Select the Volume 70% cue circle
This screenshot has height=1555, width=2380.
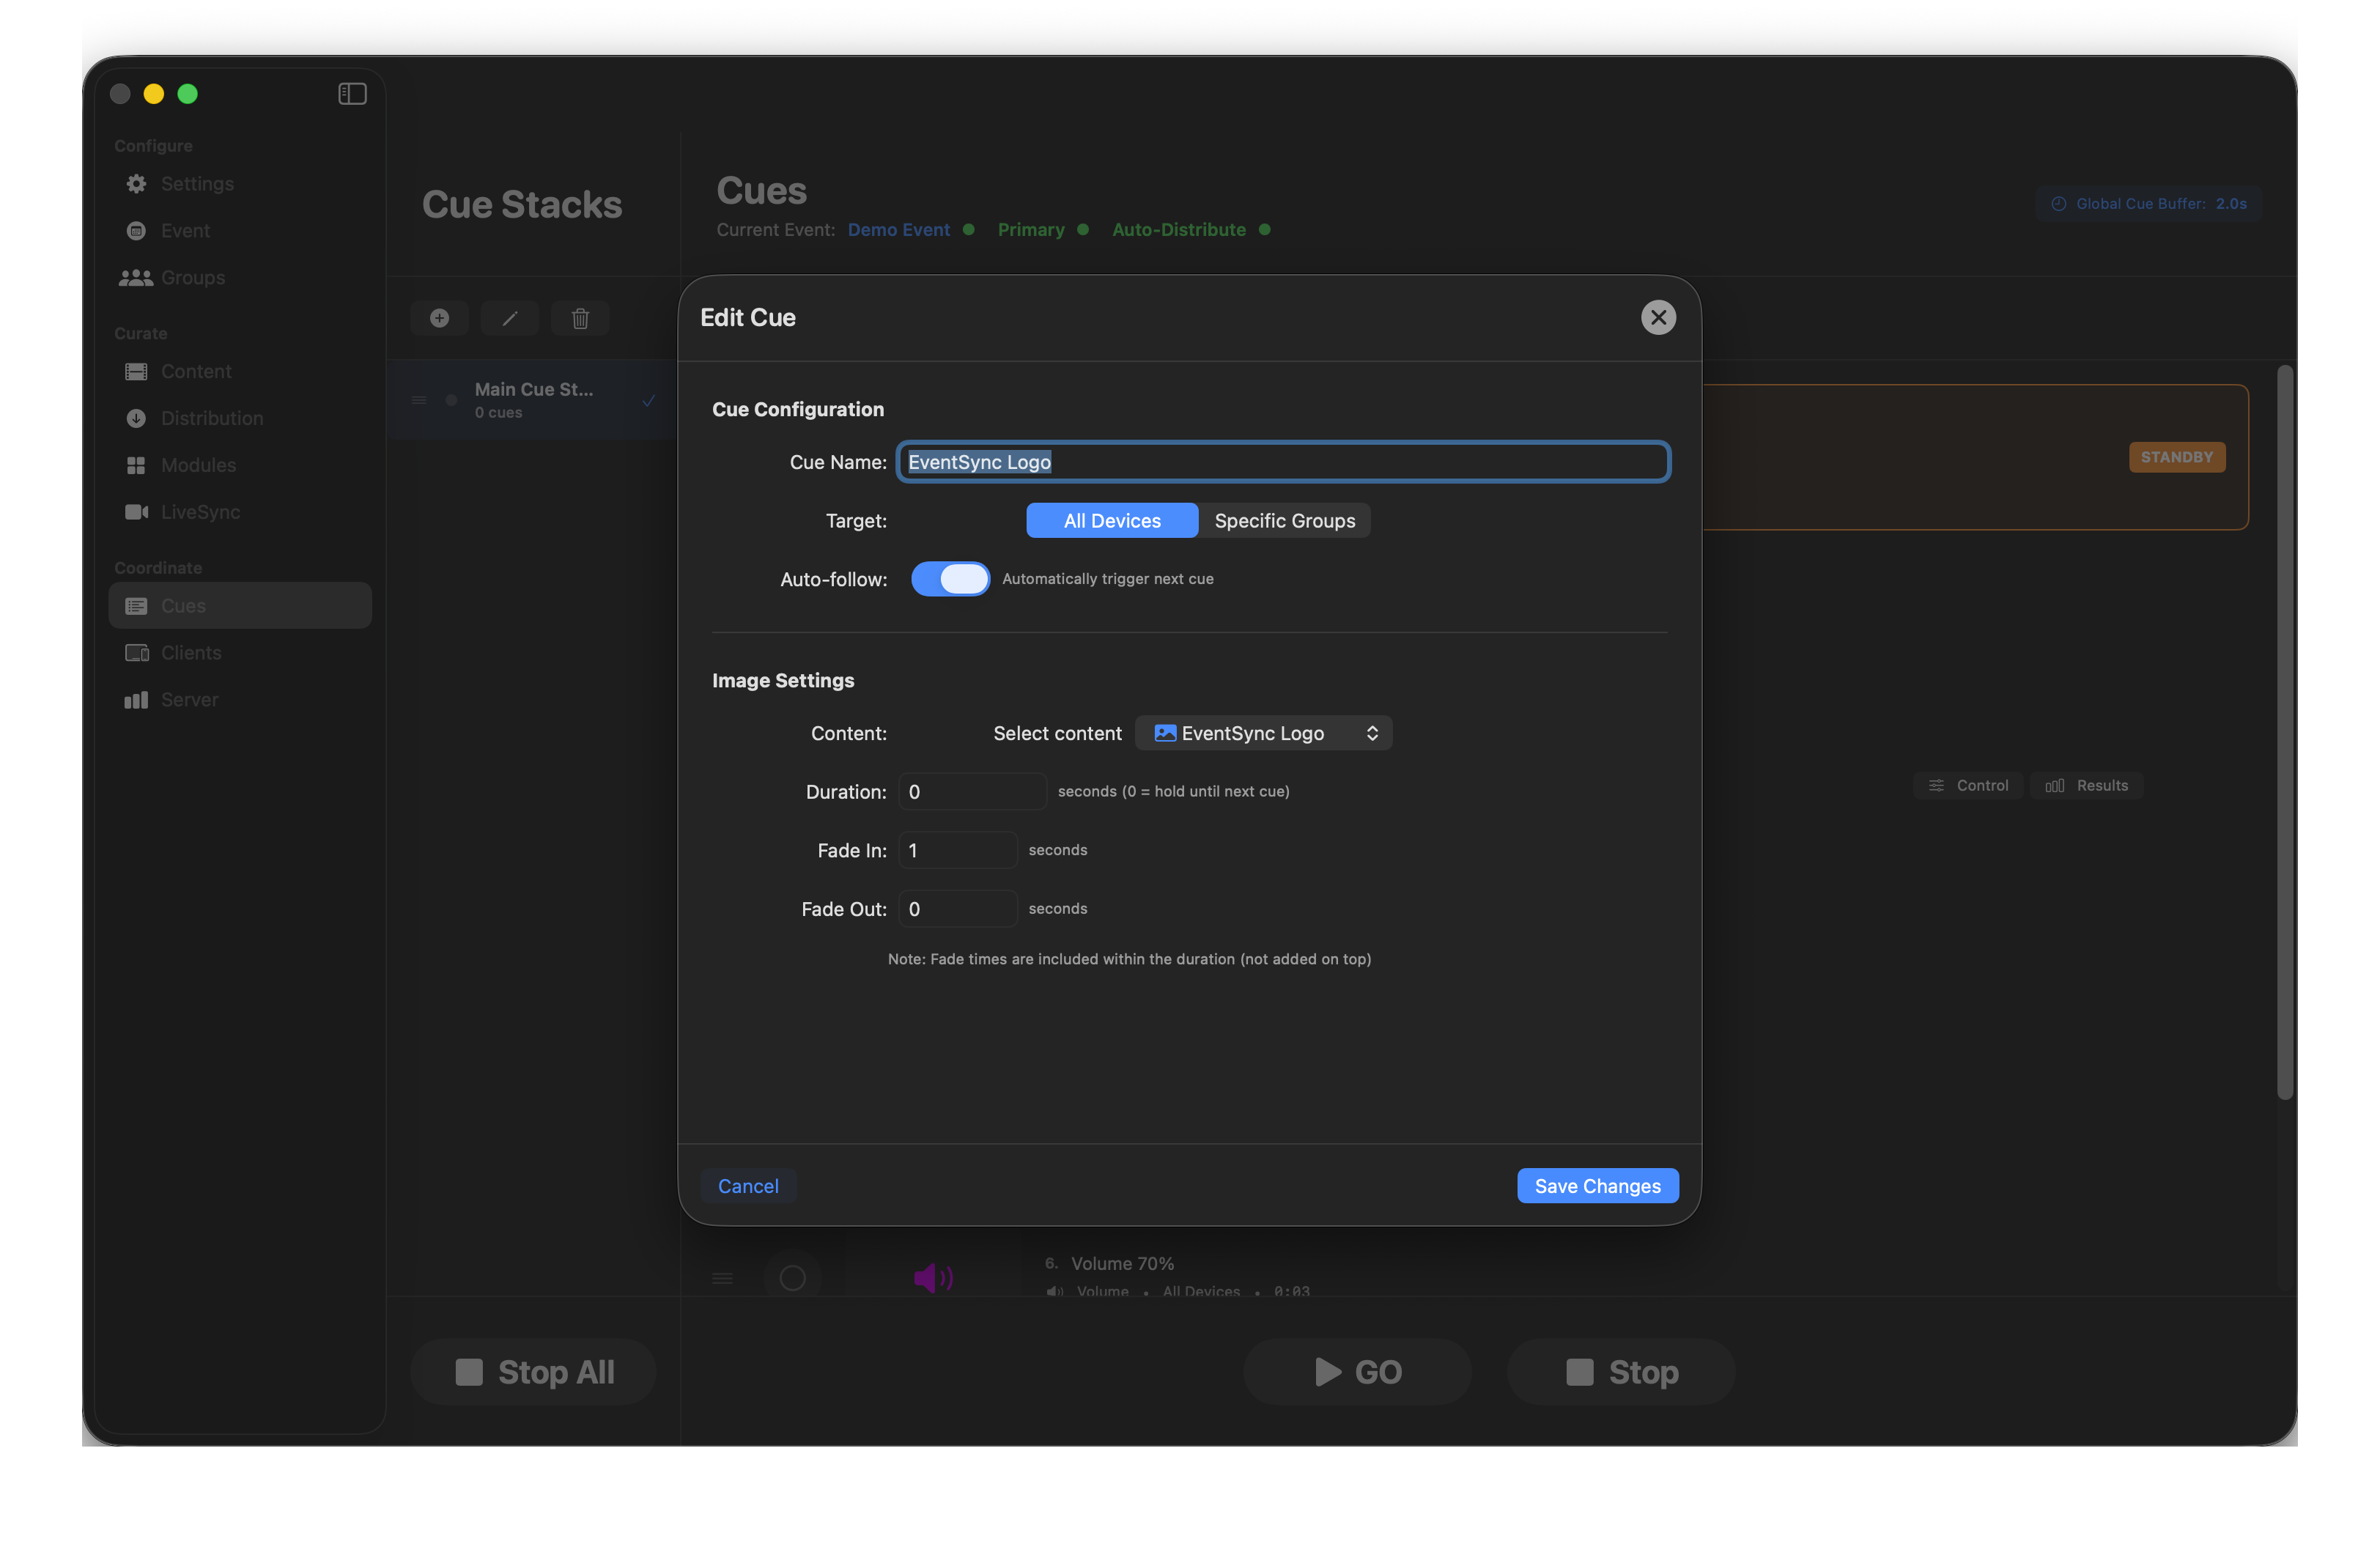pos(792,1278)
